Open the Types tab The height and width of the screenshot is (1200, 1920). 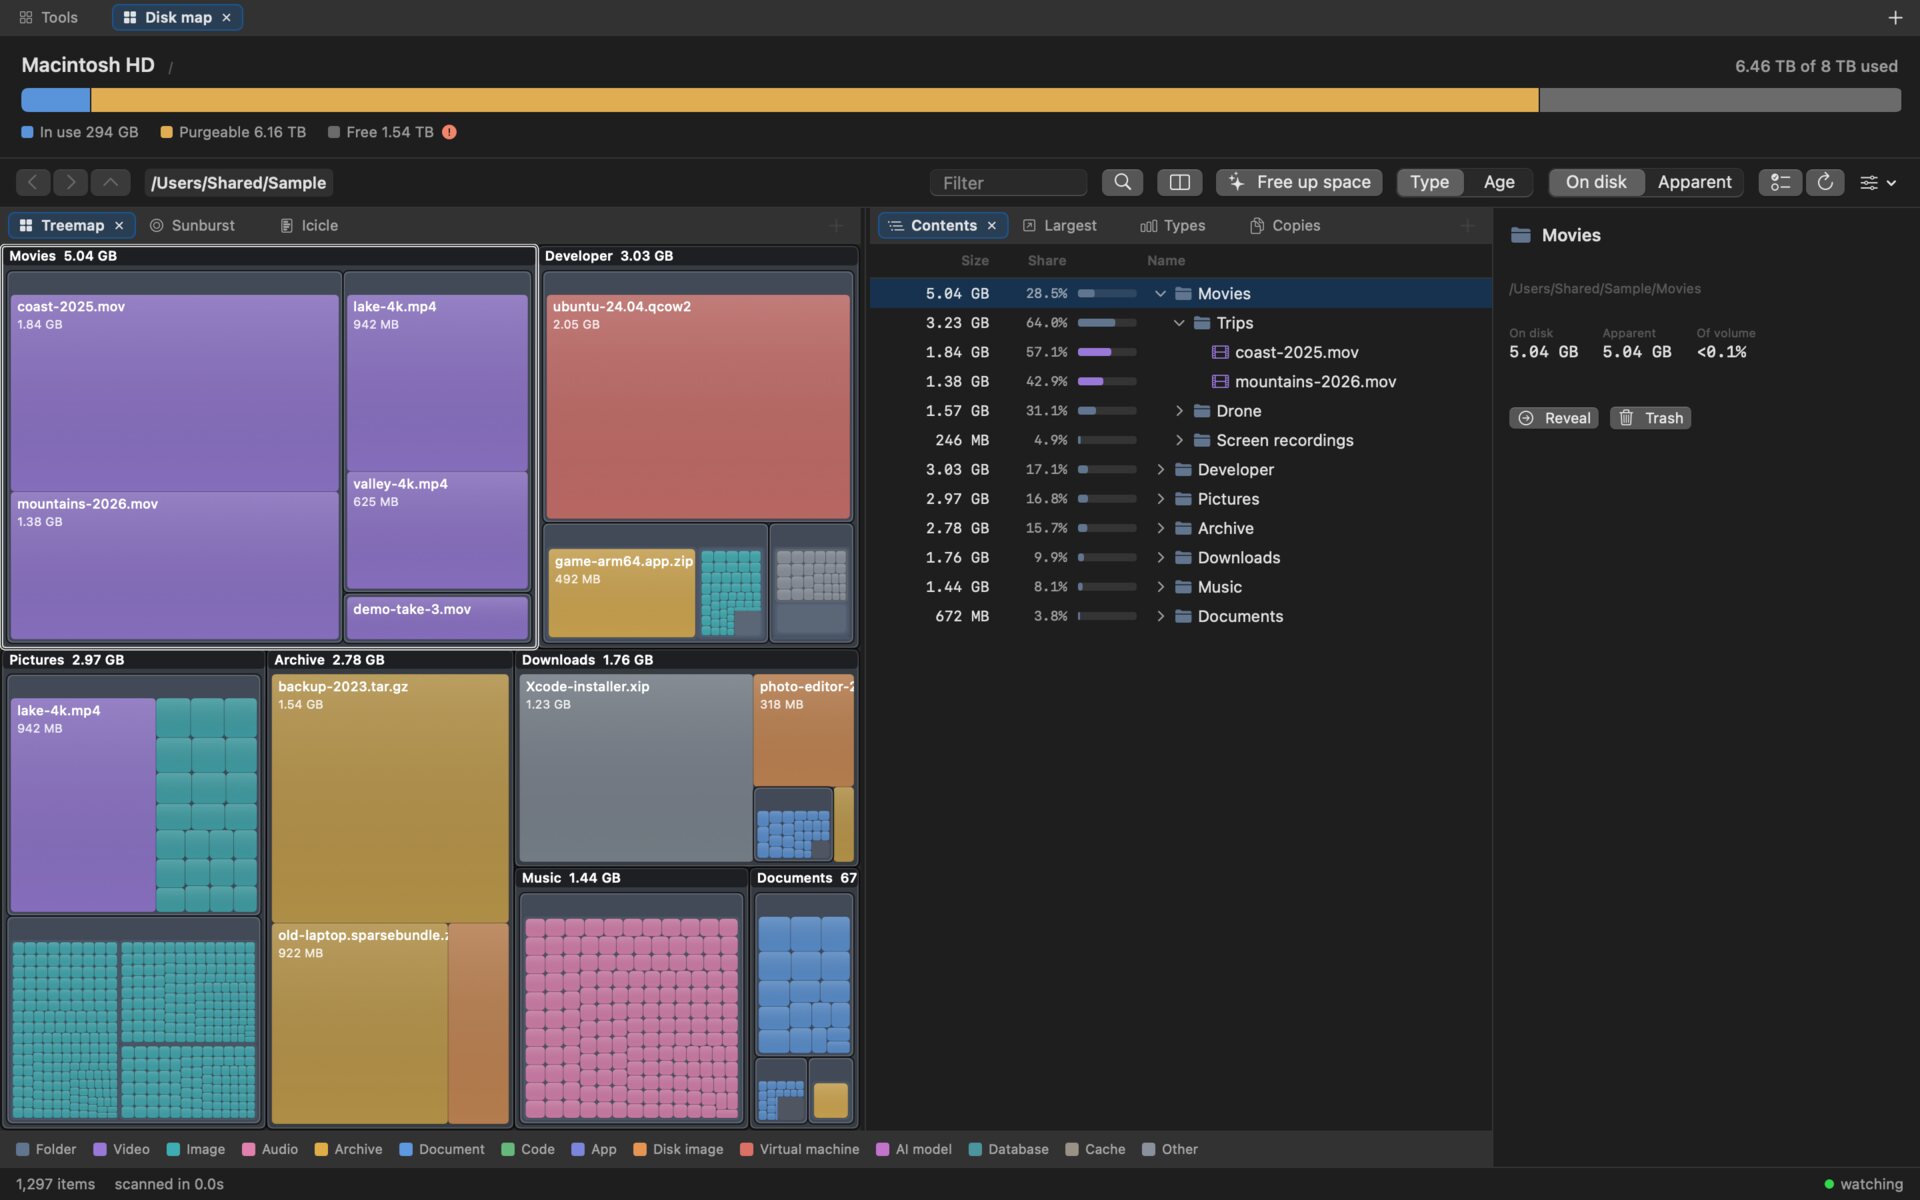pos(1172,225)
